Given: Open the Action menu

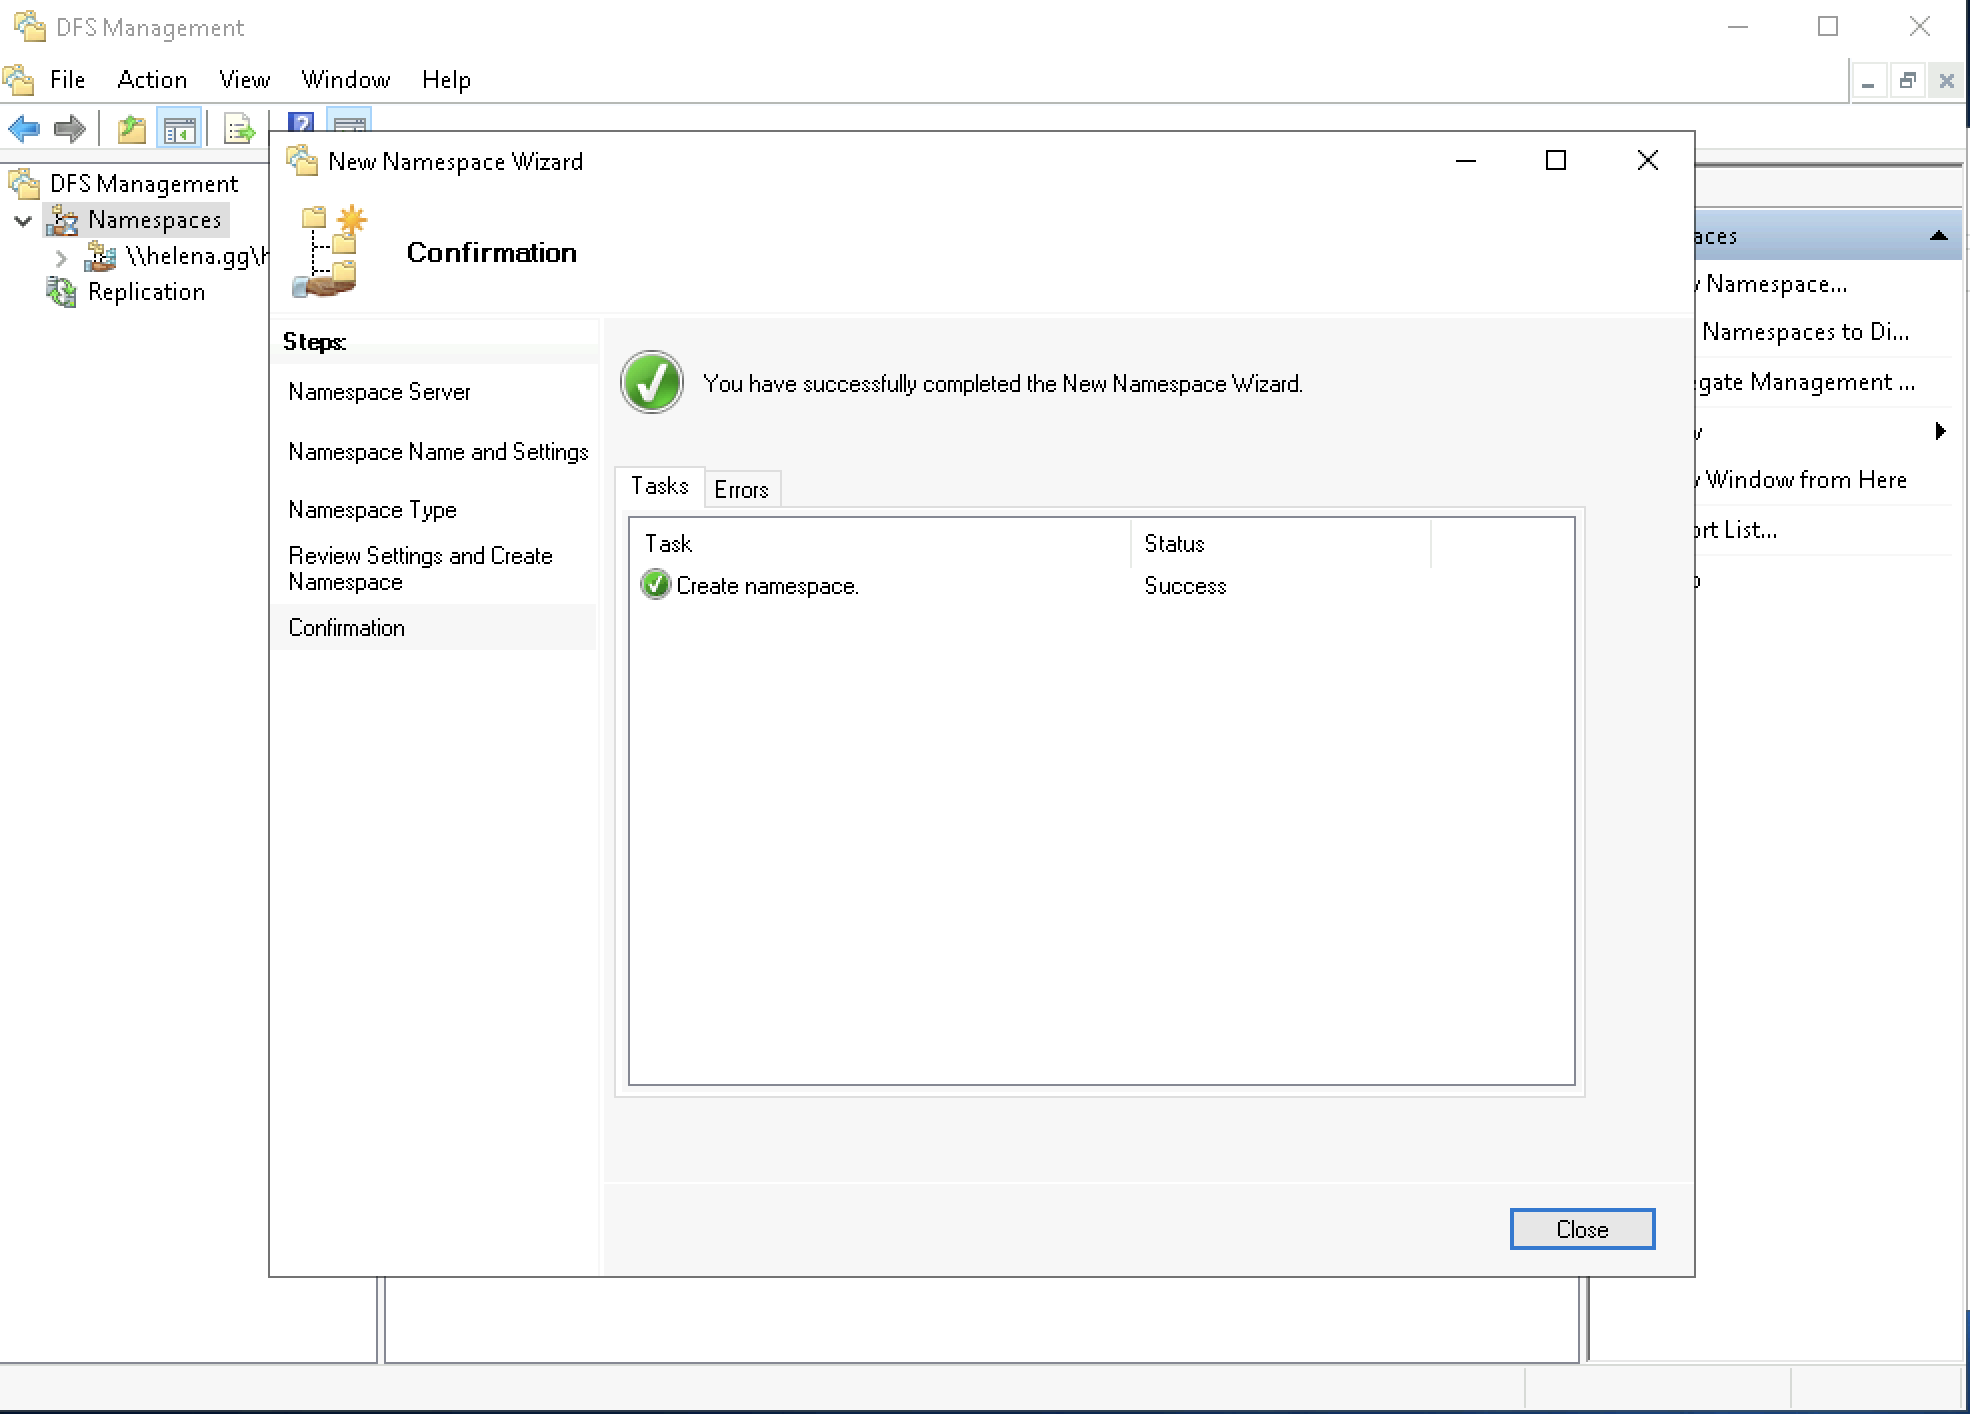Looking at the screenshot, I should 152,80.
